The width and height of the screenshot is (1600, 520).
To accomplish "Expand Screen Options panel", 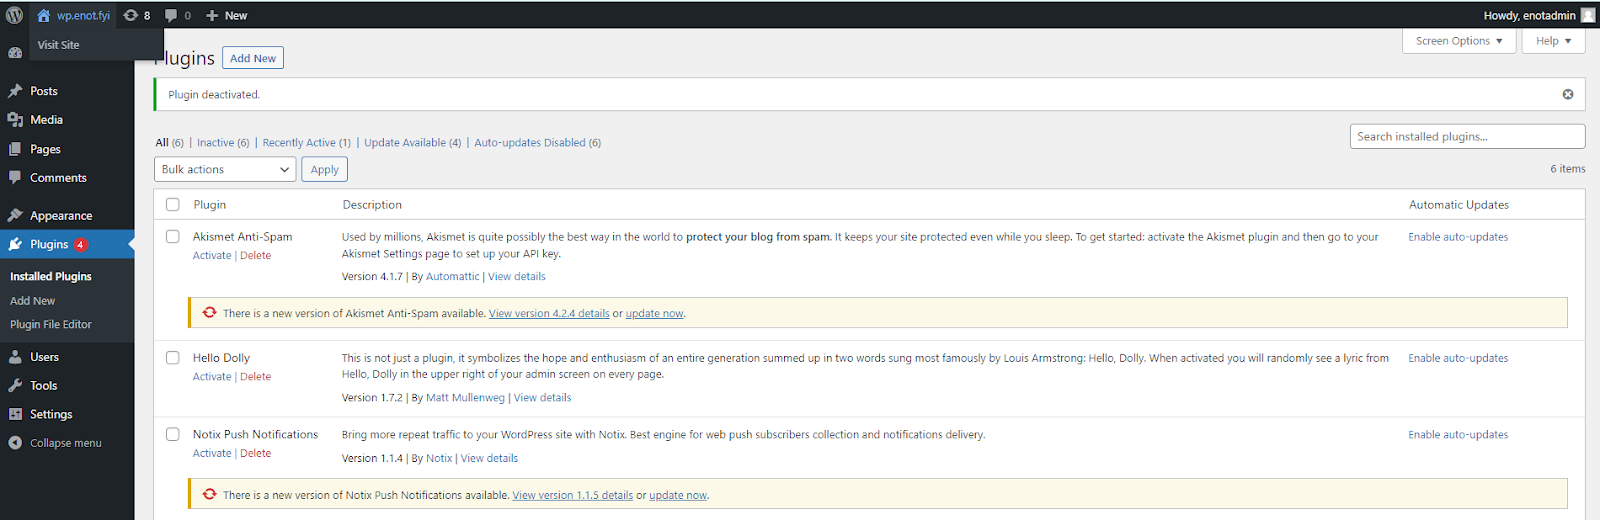I will (x=1459, y=41).
